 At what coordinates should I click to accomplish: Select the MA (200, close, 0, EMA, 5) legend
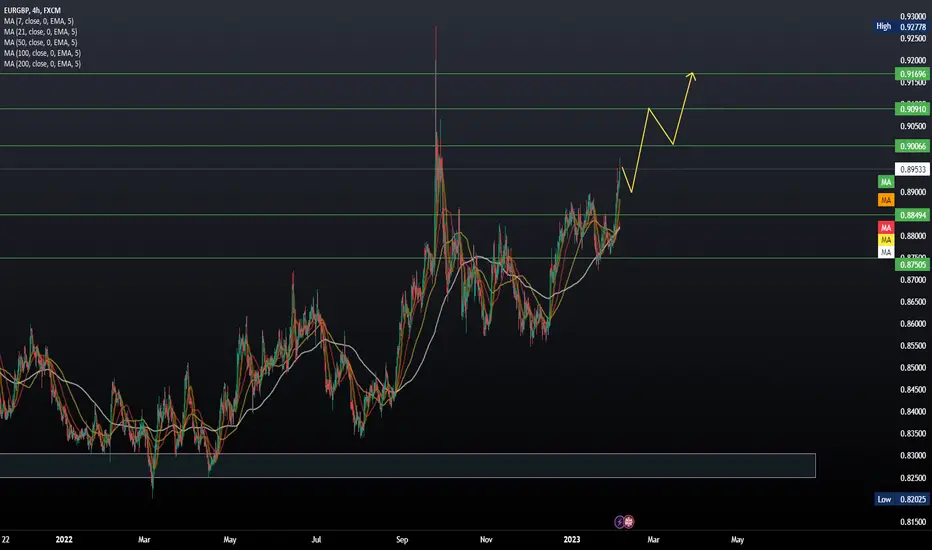click(42, 64)
